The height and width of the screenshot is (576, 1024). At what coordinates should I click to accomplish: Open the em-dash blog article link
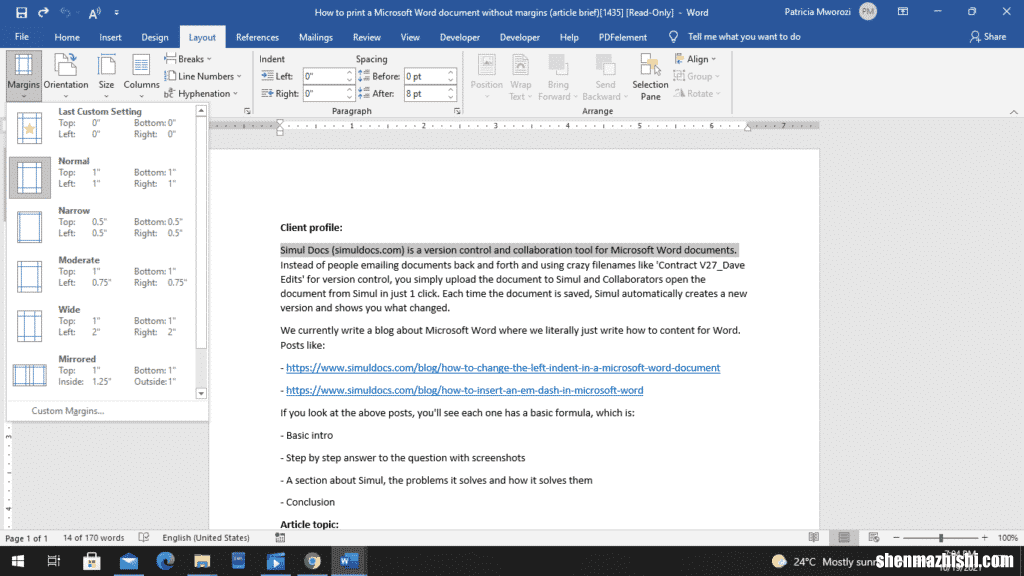464,390
